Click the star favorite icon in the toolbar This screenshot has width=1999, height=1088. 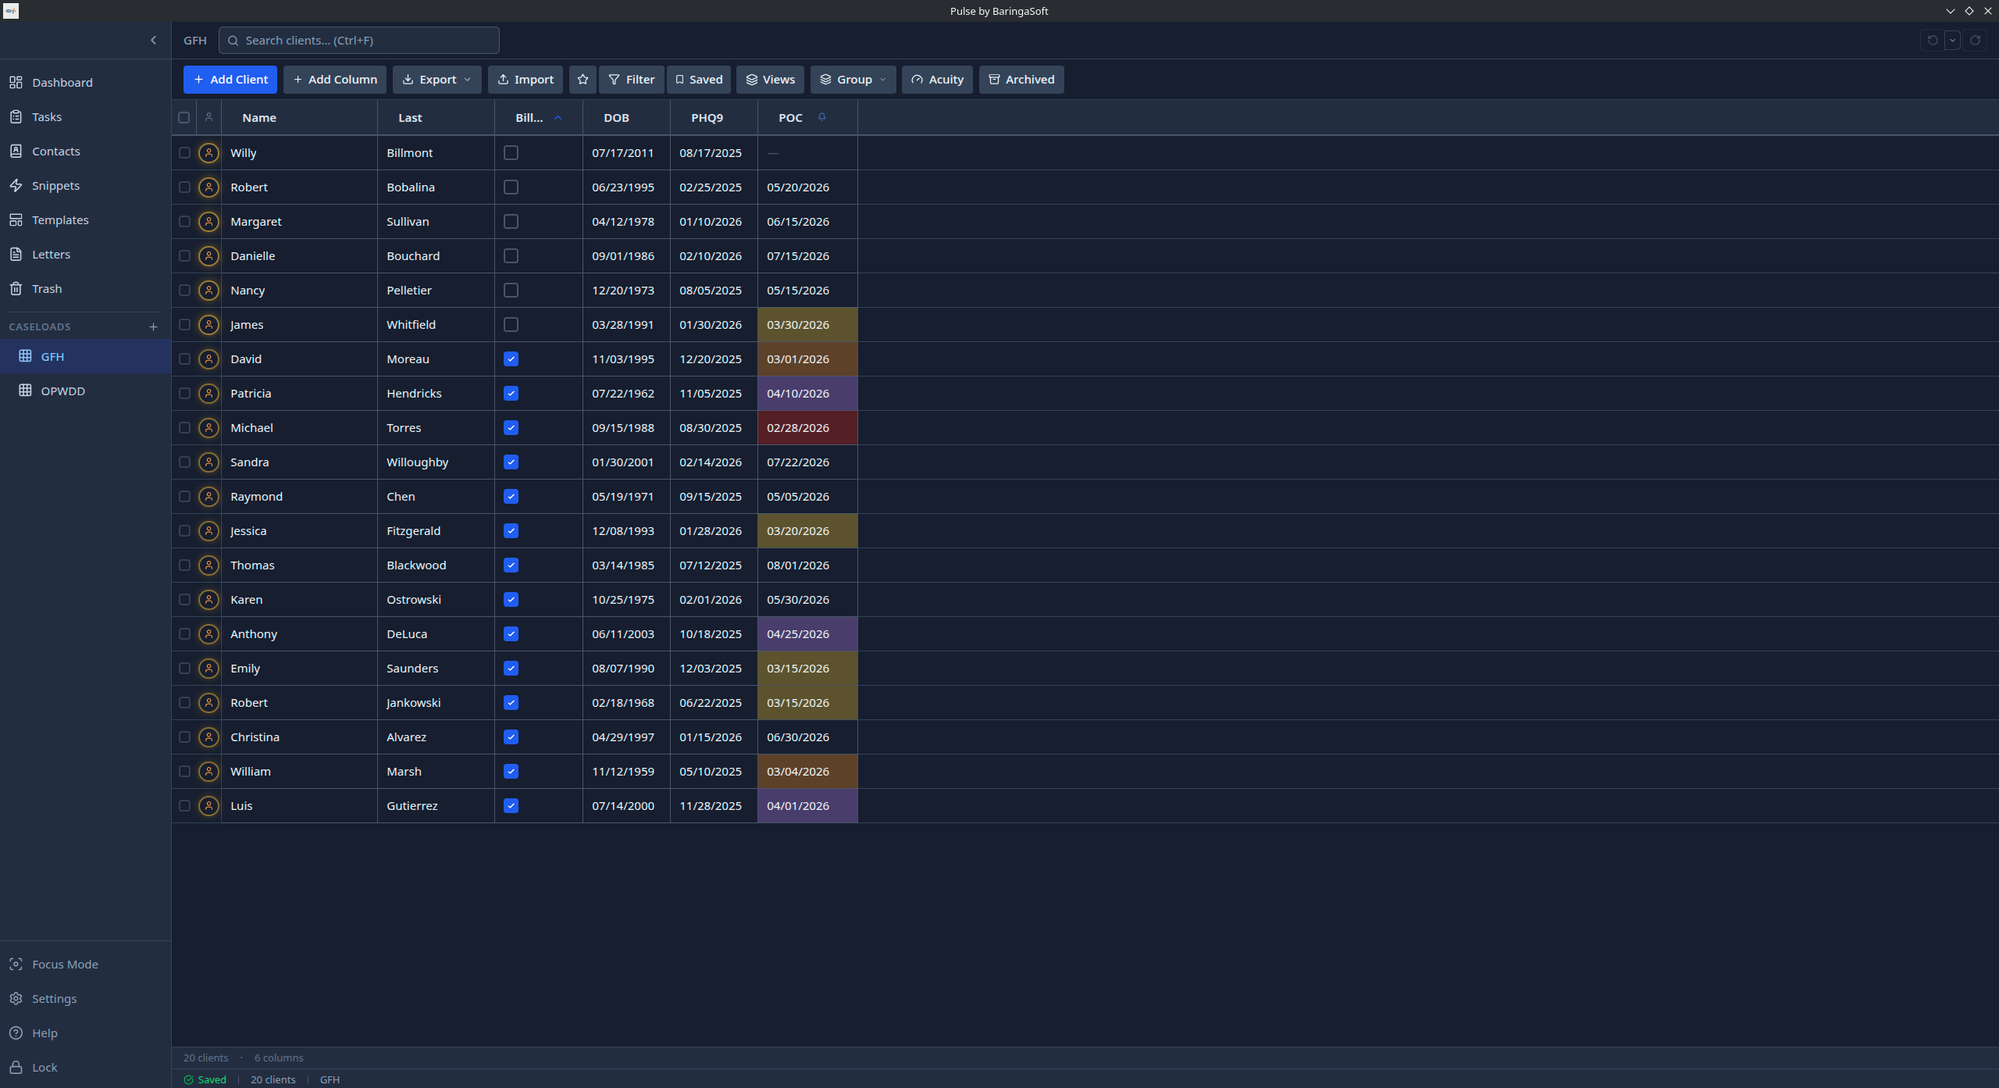tap(583, 79)
